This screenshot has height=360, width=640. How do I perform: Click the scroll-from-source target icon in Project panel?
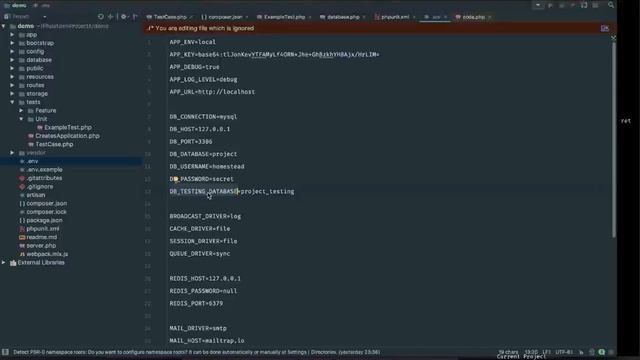click(x=101, y=17)
